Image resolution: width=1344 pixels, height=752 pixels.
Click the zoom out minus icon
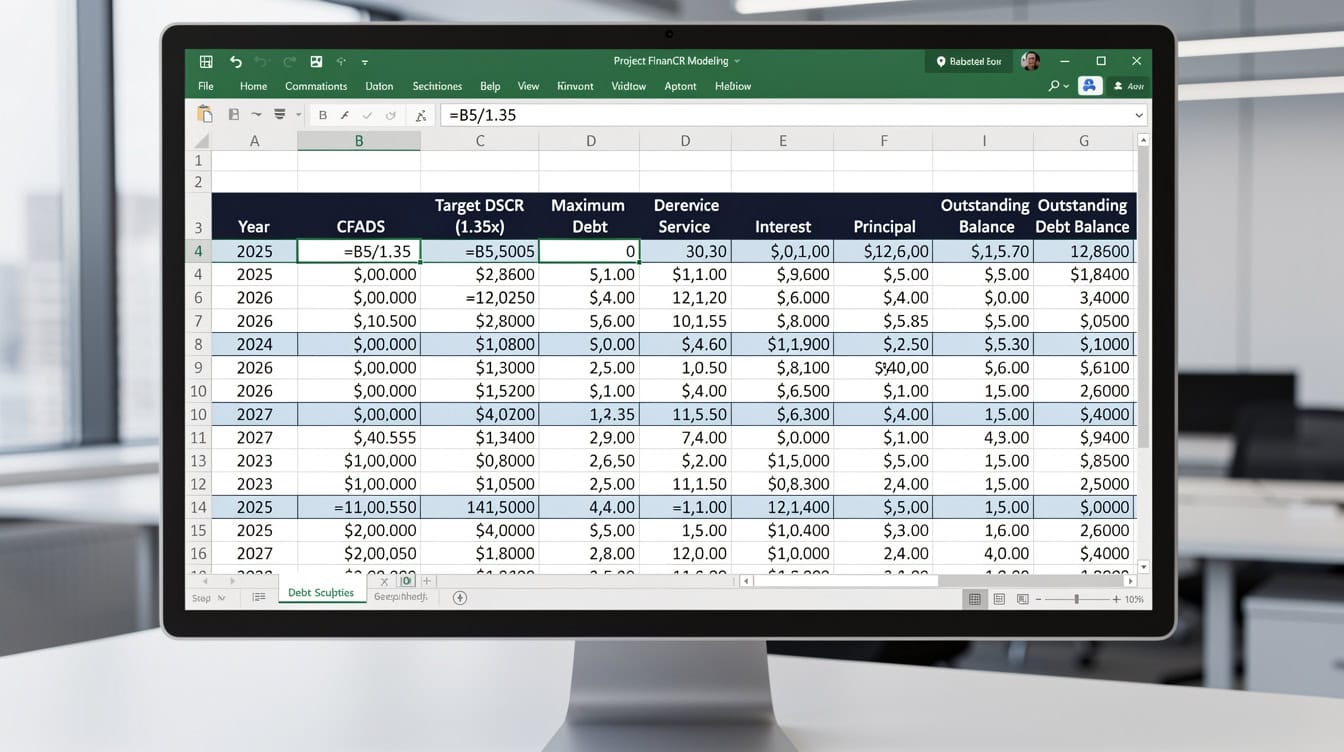click(x=1038, y=599)
